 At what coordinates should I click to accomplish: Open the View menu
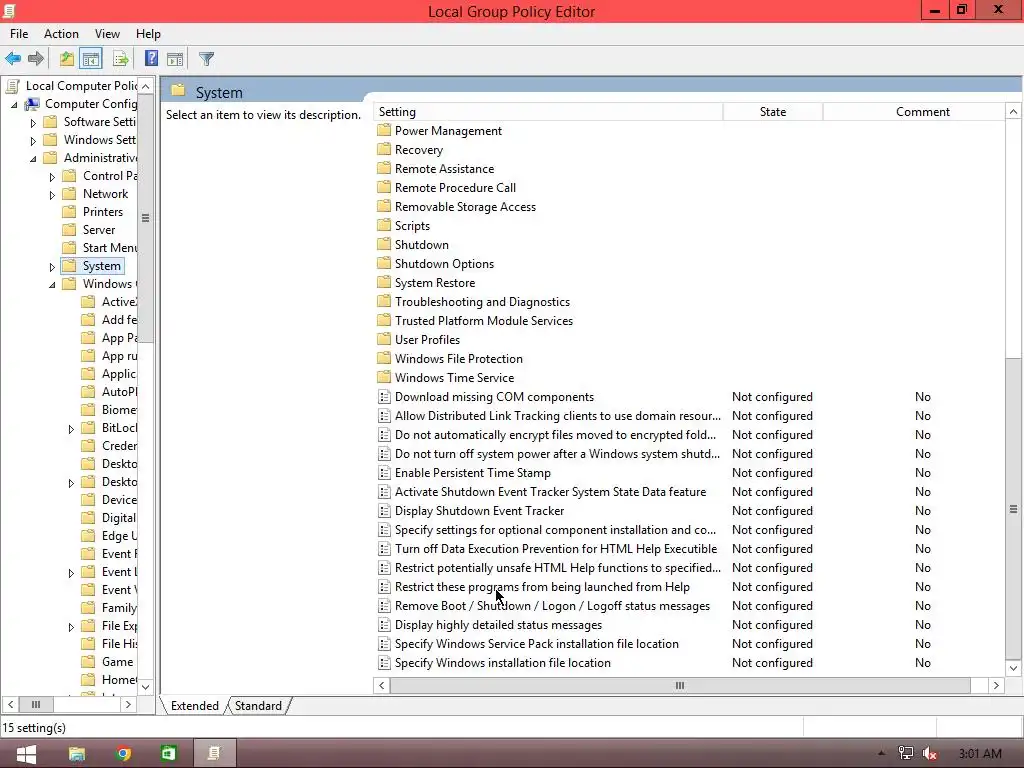[107, 34]
